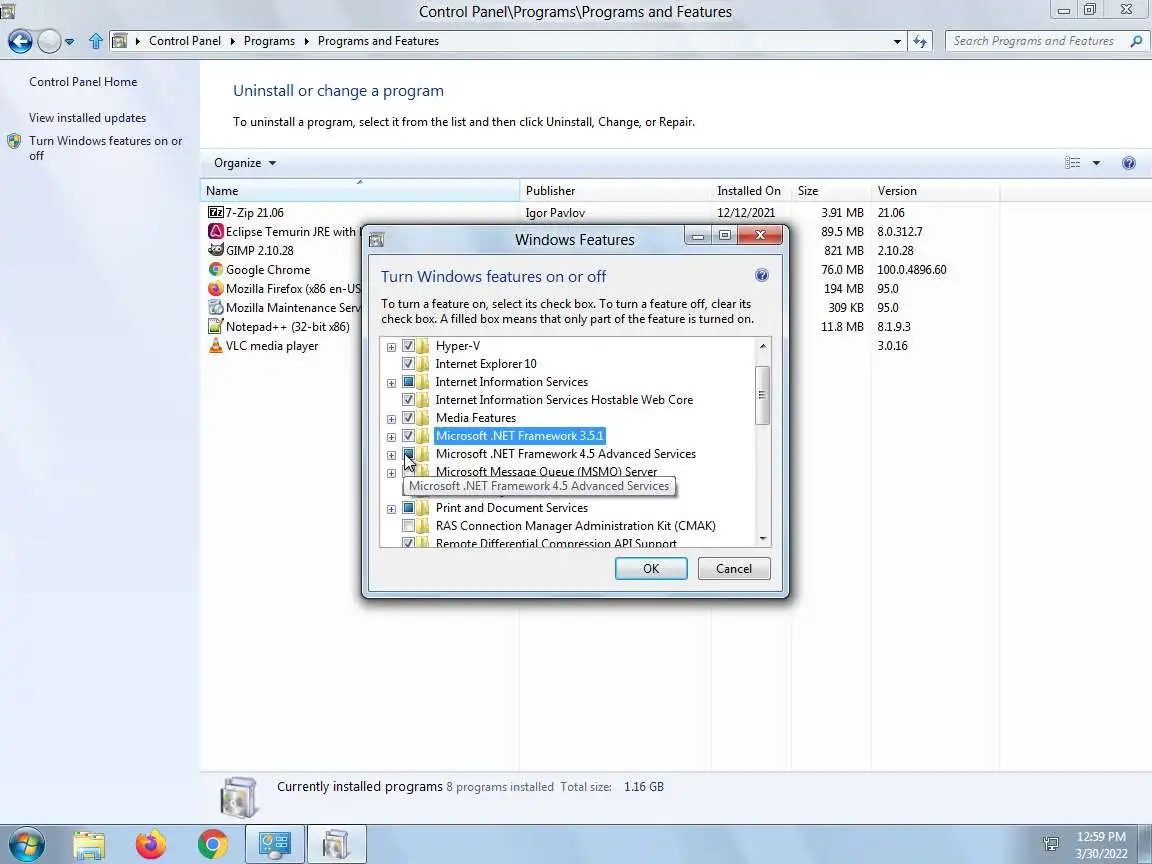This screenshot has width=1152, height=864.
Task: Click the network tray icon
Action: pos(1051,844)
